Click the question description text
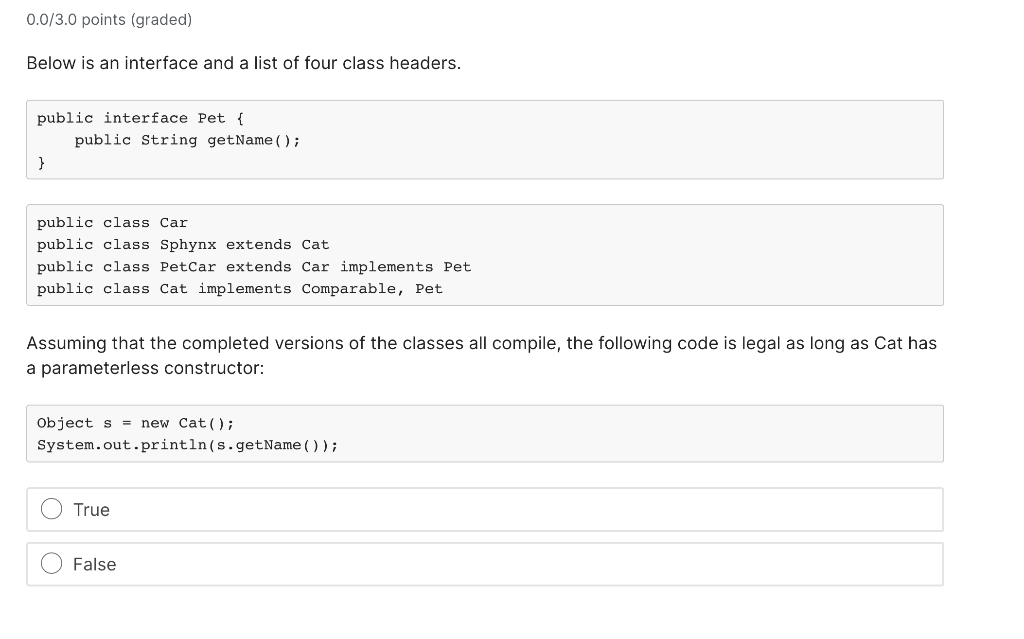The height and width of the screenshot is (639, 1024). click(x=244, y=62)
